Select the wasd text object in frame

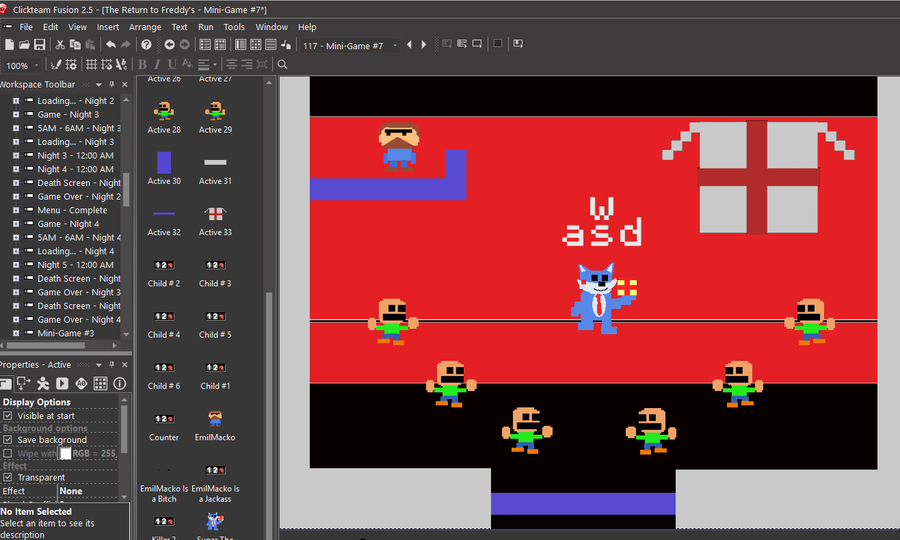pos(602,222)
